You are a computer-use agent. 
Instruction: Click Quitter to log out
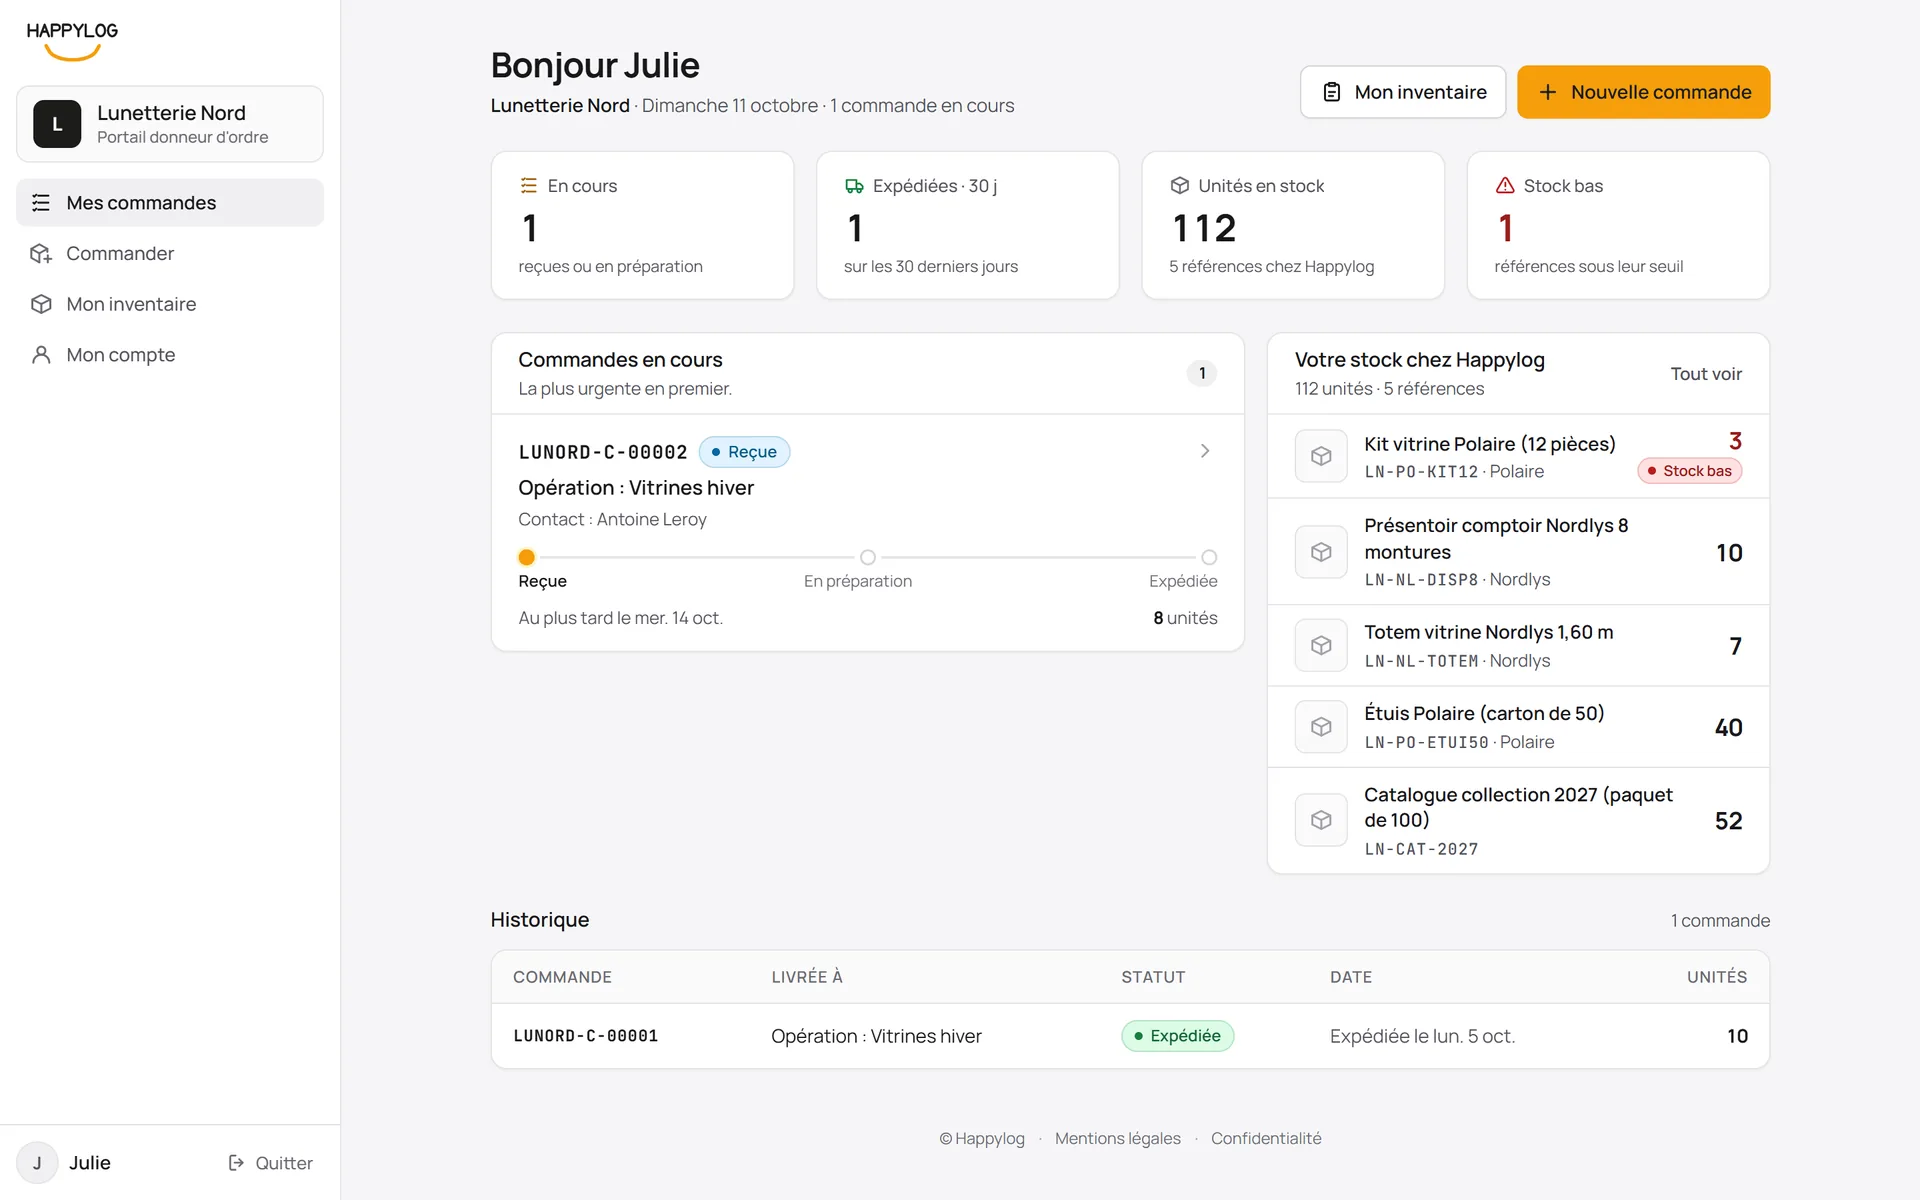pos(270,1162)
